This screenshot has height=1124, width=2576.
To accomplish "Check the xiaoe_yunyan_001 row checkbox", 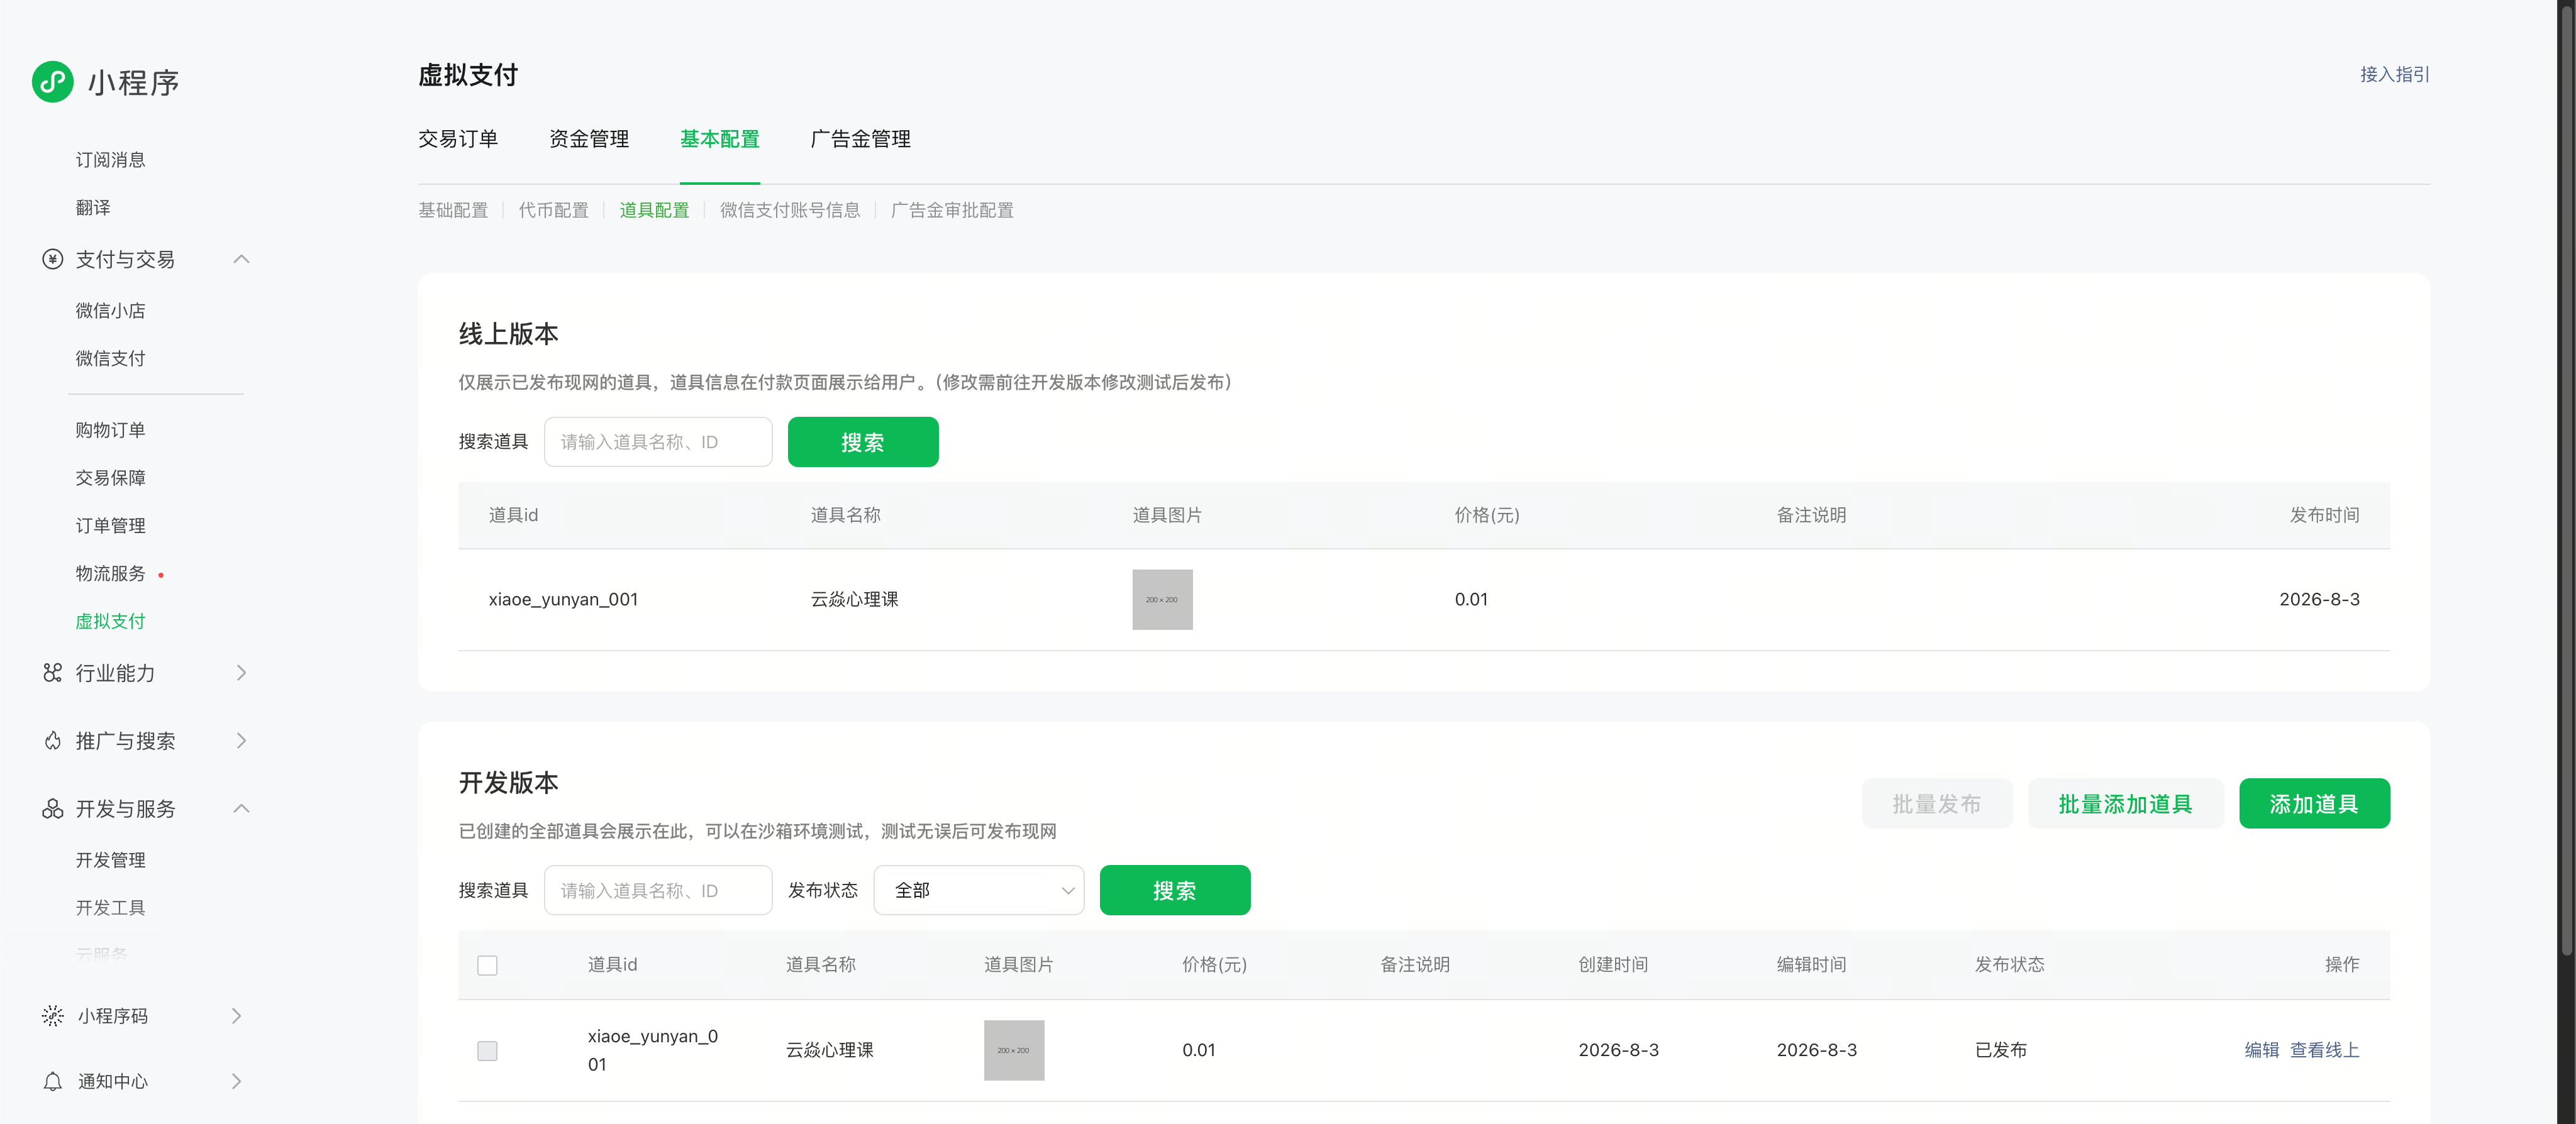I will [488, 1051].
